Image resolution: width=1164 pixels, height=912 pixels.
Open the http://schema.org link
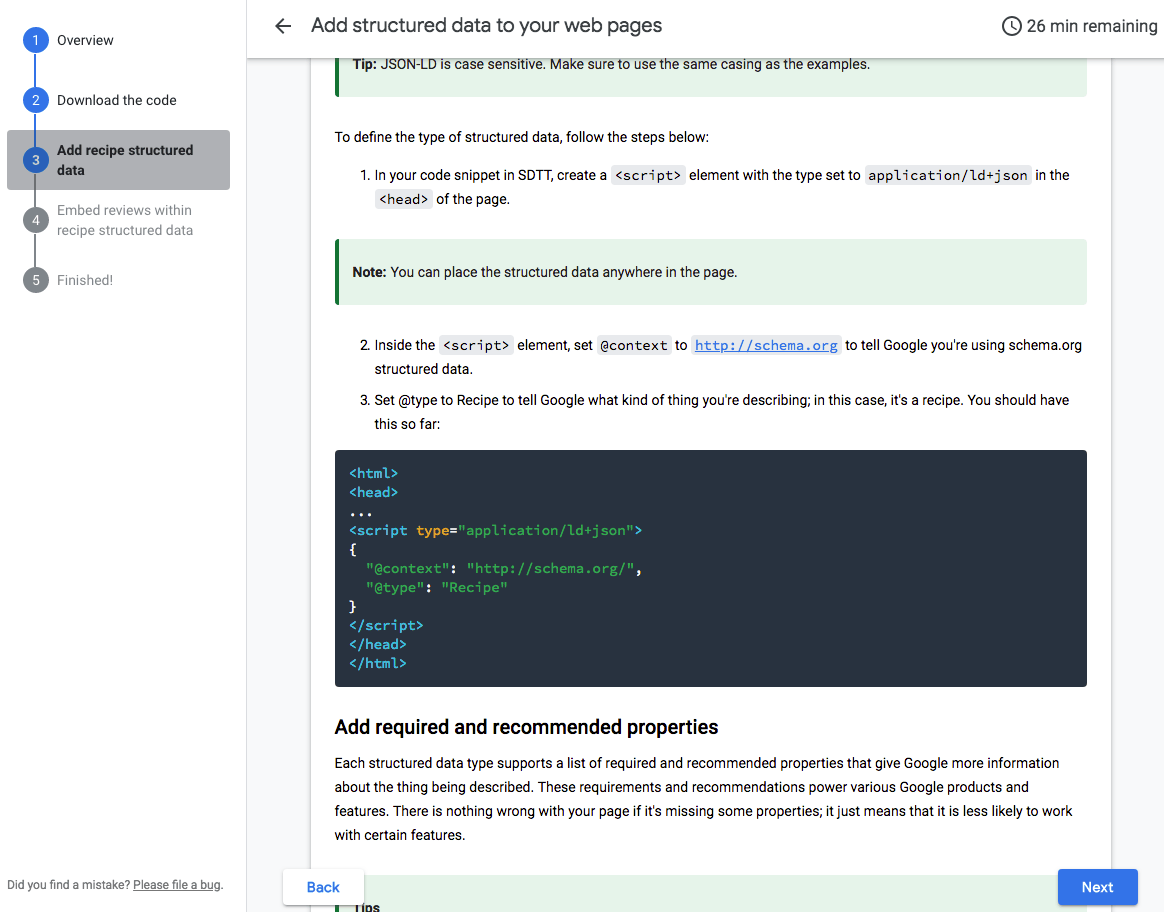click(766, 345)
